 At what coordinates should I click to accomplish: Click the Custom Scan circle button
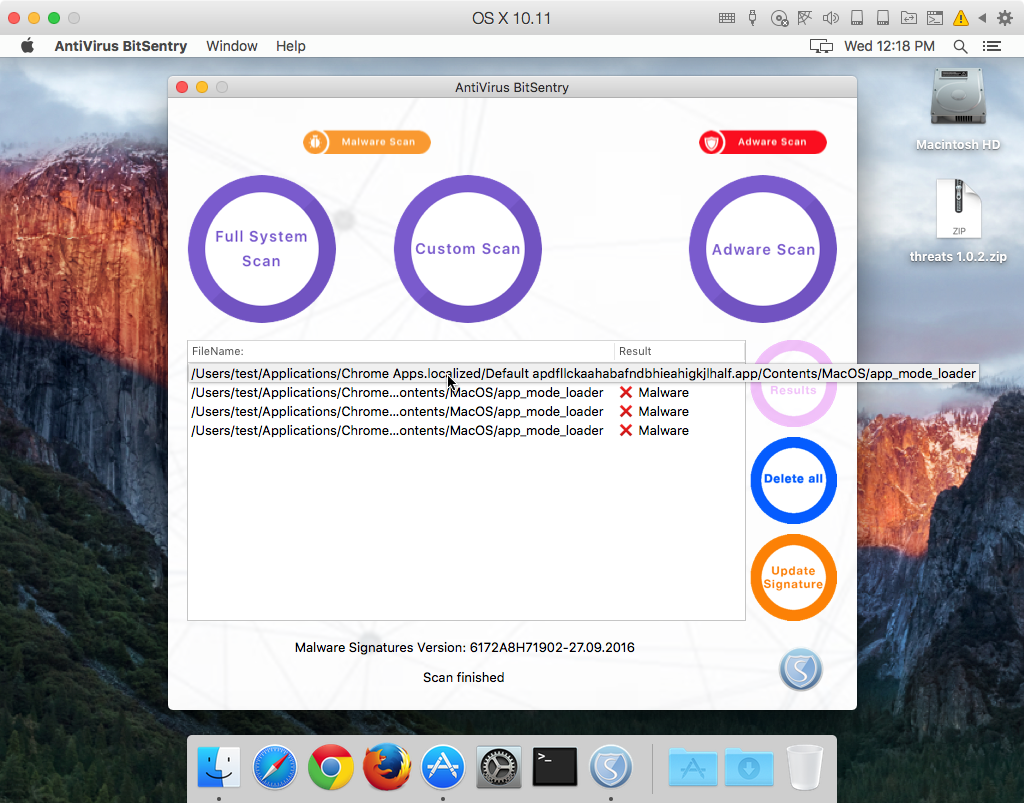click(x=468, y=249)
